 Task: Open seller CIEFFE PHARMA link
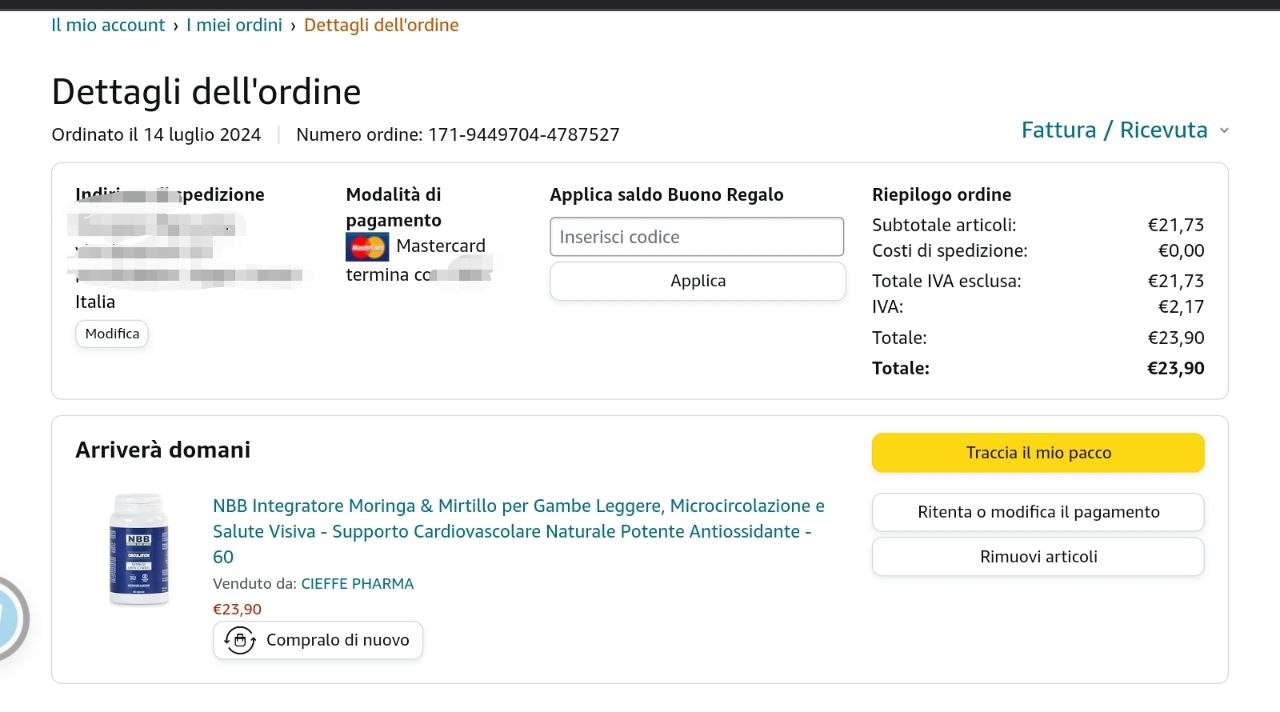357,584
